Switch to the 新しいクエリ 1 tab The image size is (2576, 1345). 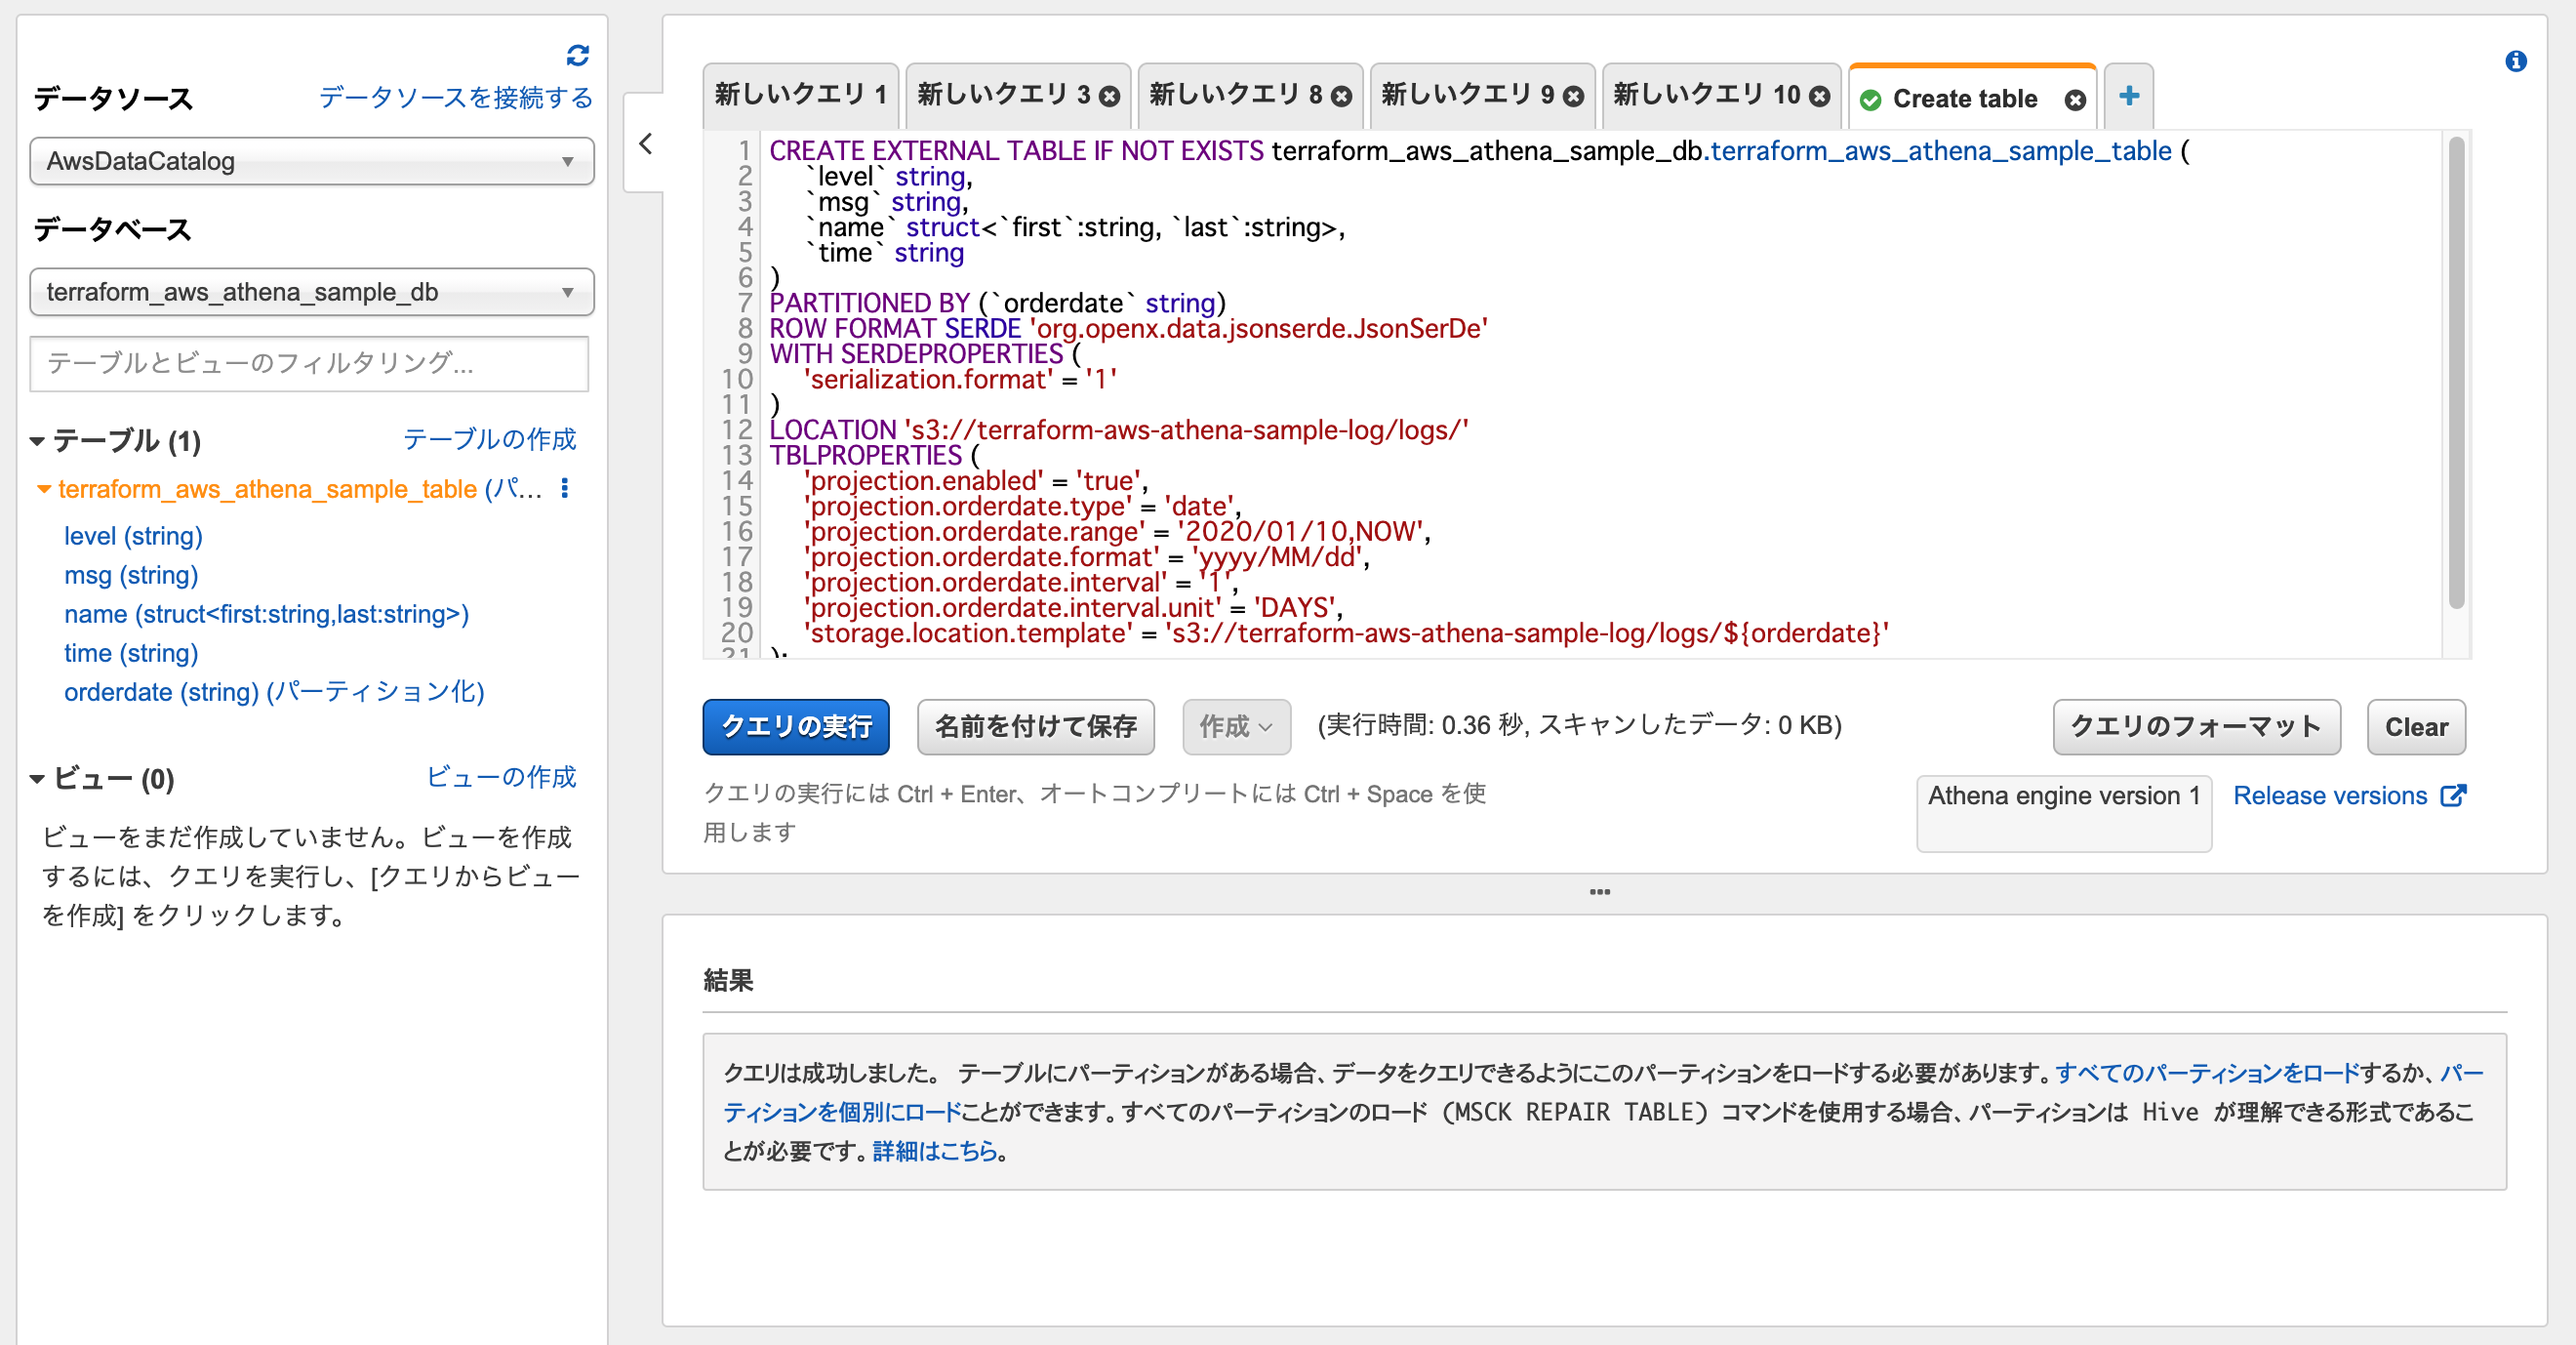tap(797, 93)
